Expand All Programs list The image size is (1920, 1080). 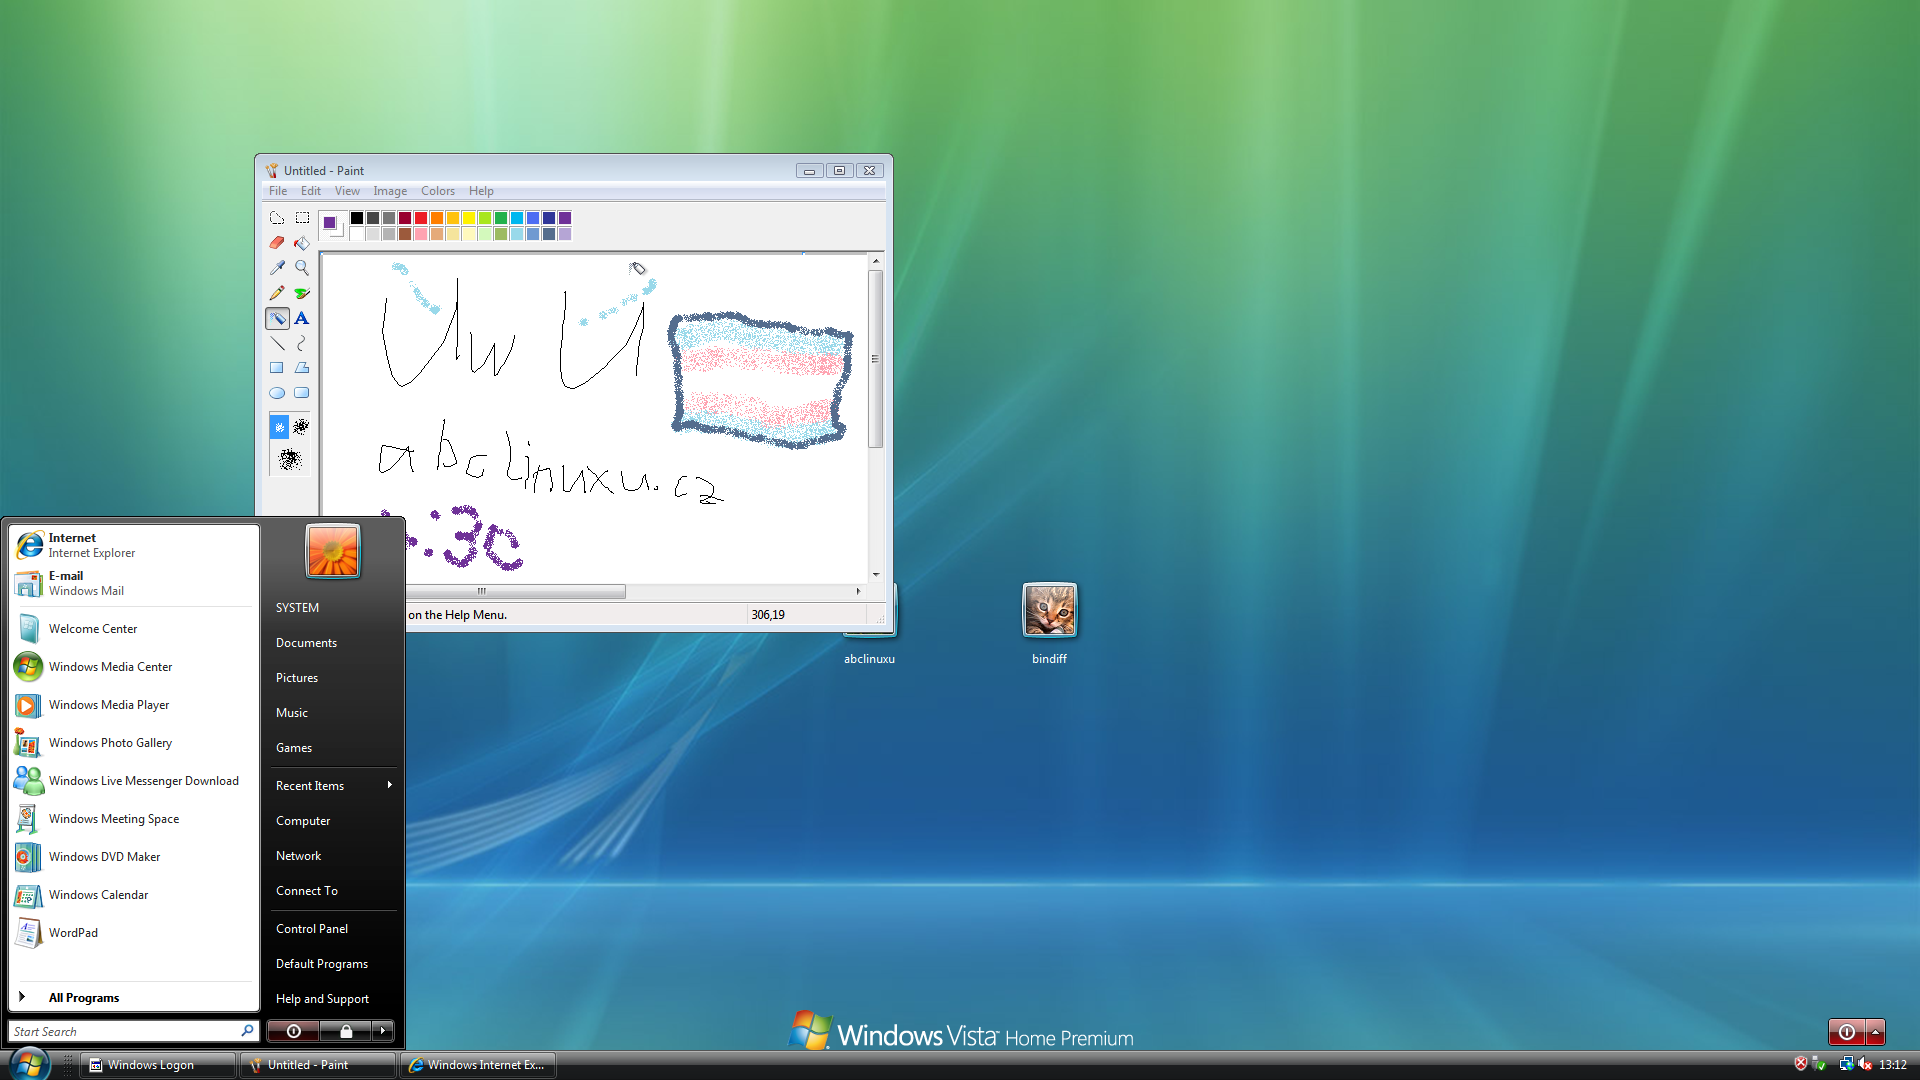pyautogui.click(x=83, y=997)
